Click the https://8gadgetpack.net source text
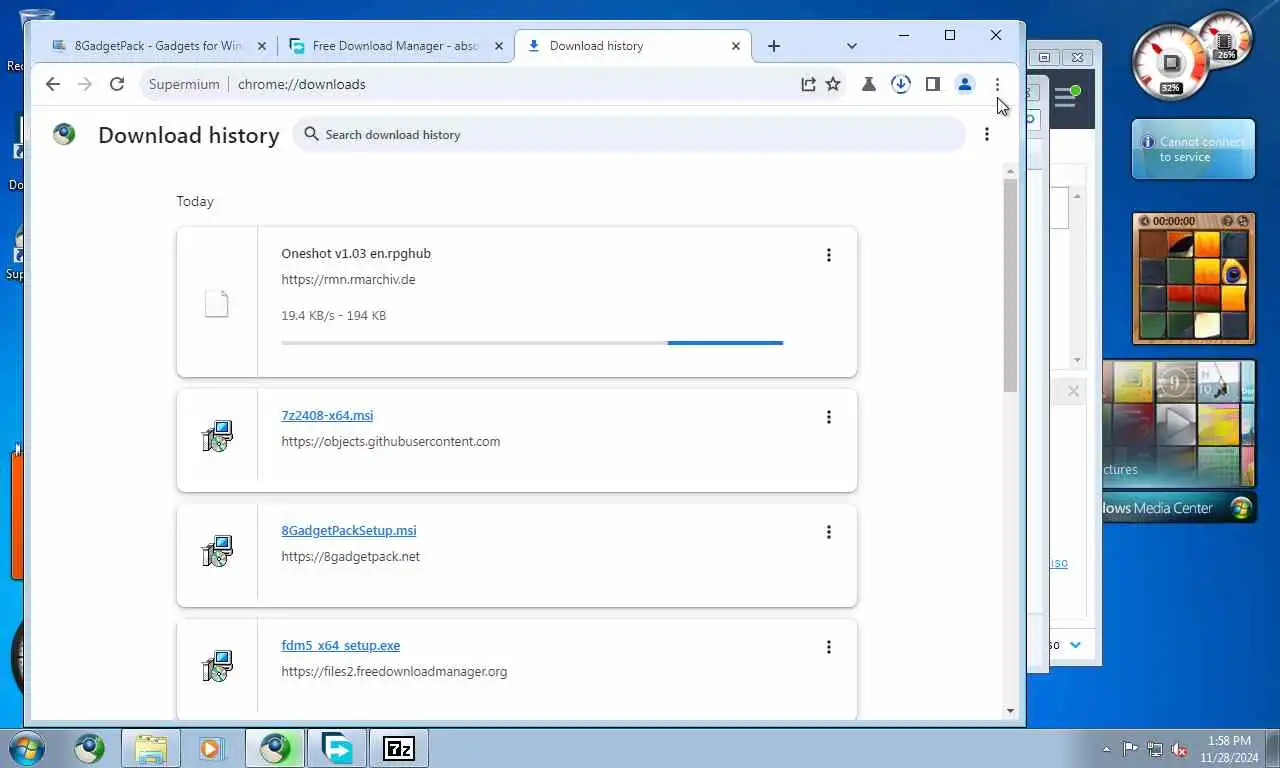Viewport: 1280px width, 768px height. point(351,556)
